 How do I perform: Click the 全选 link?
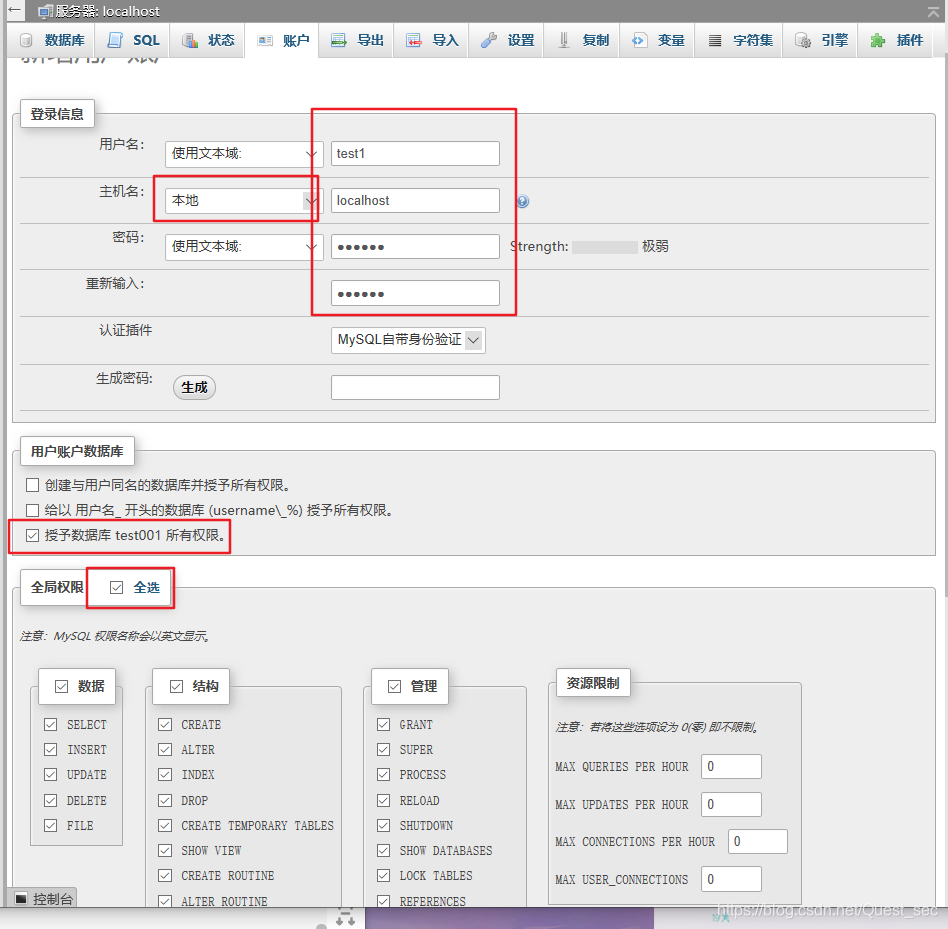point(146,588)
